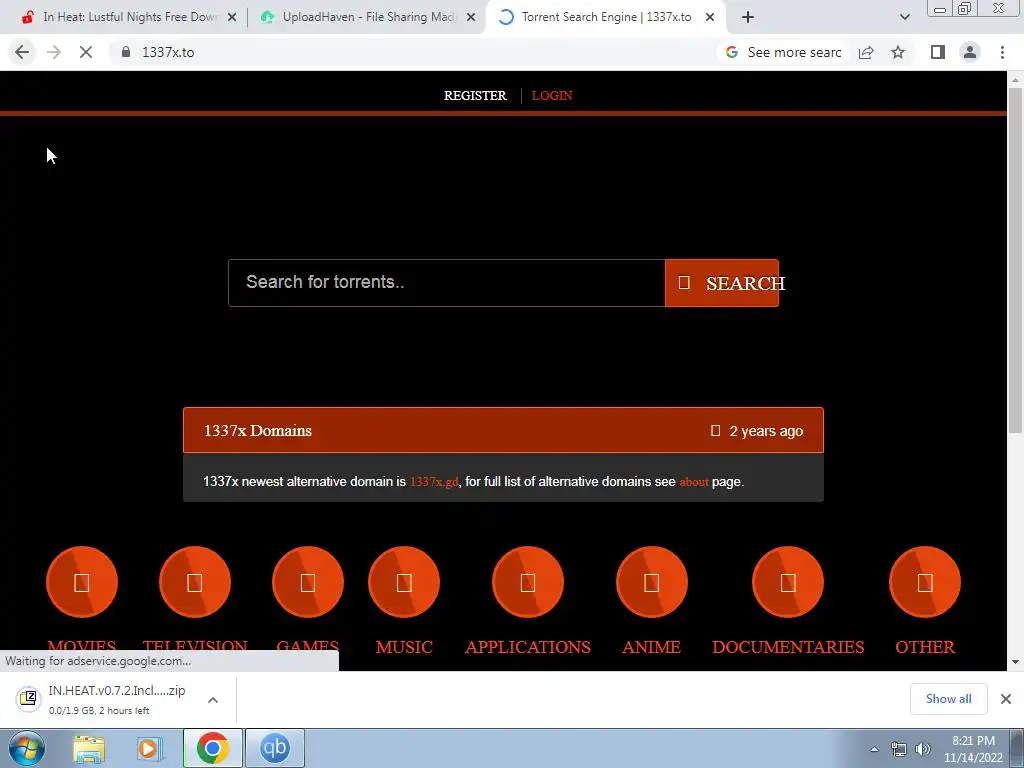Click the volume speaker tray icon

(922, 749)
